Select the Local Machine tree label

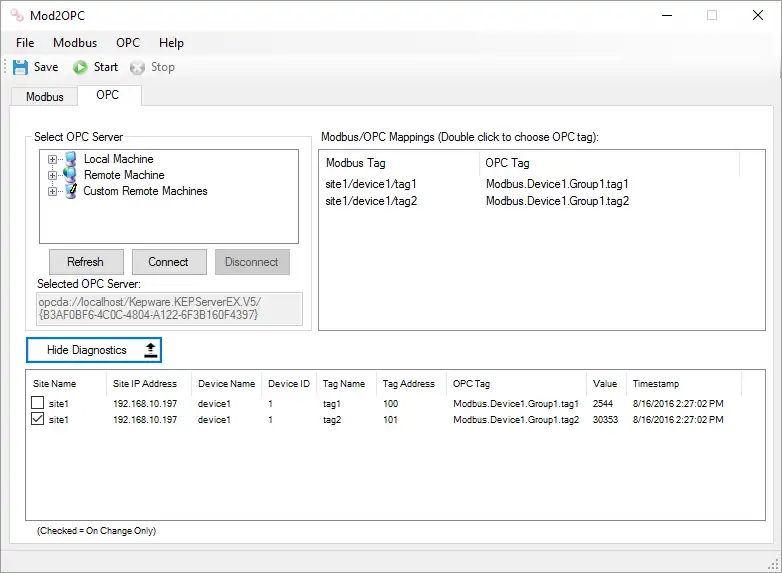[x=119, y=159]
